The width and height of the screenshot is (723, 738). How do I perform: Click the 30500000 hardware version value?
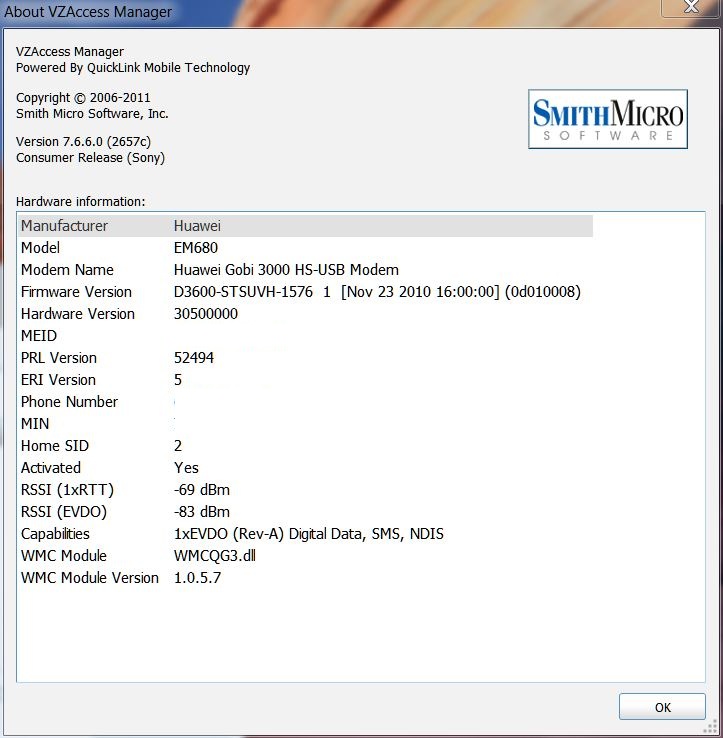point(206,314)
